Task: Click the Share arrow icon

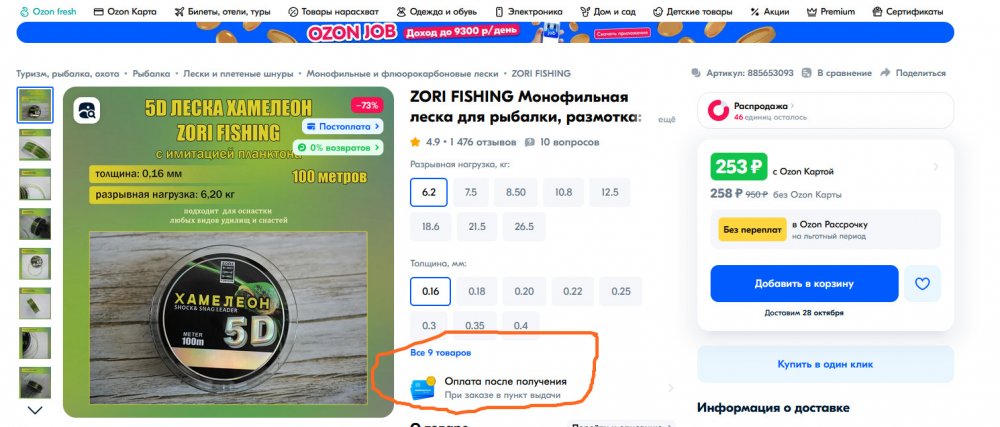Action: point(885,73)
